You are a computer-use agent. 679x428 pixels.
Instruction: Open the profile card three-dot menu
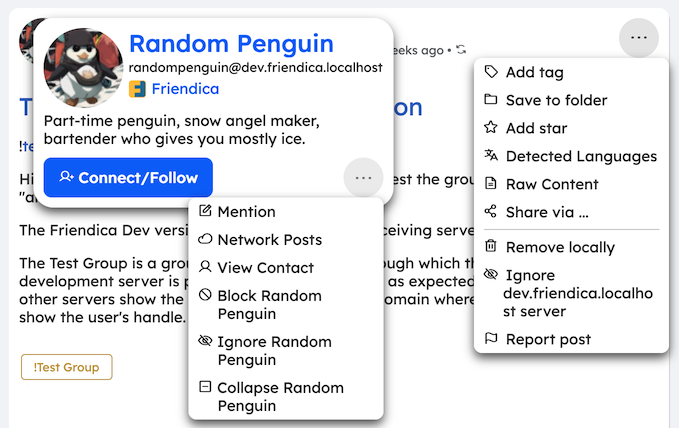point(363,178)
